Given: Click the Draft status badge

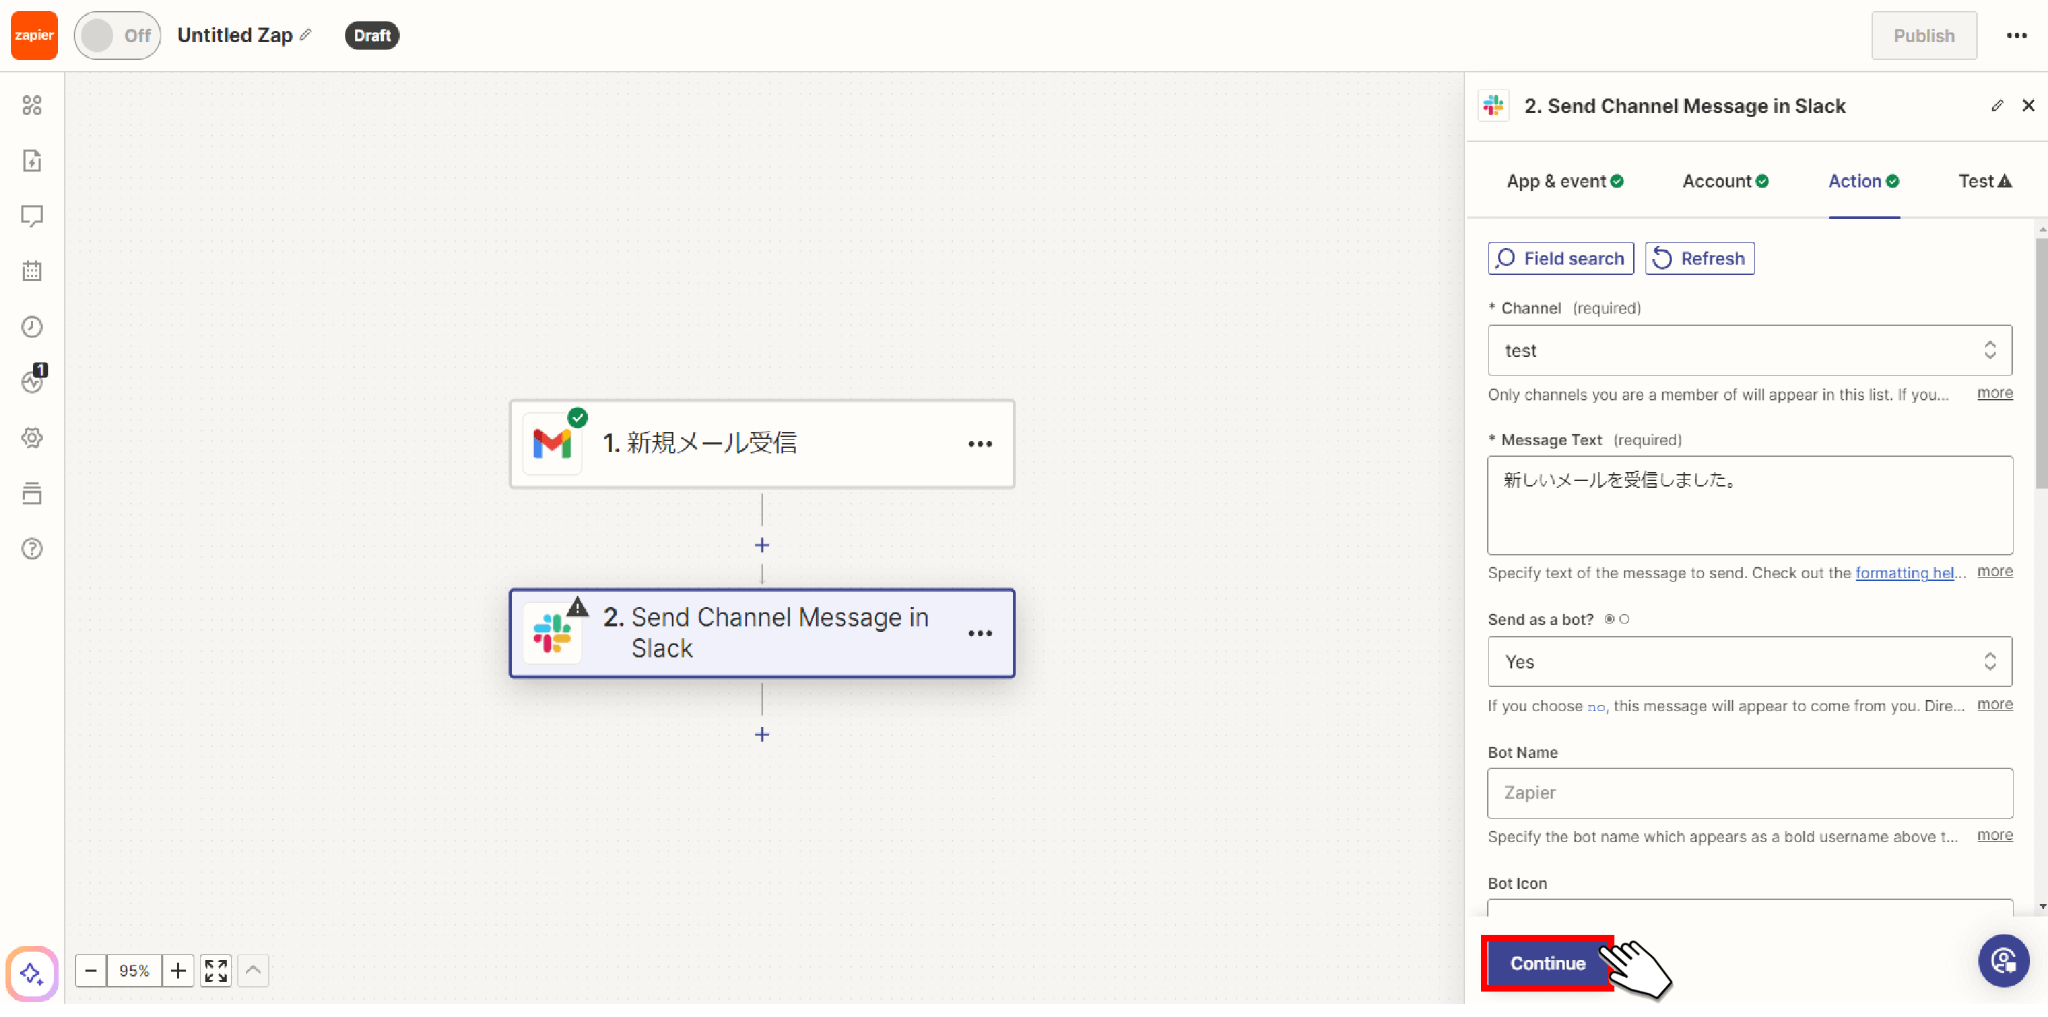Looking at the screenshot, I should [x=372, y=36].
